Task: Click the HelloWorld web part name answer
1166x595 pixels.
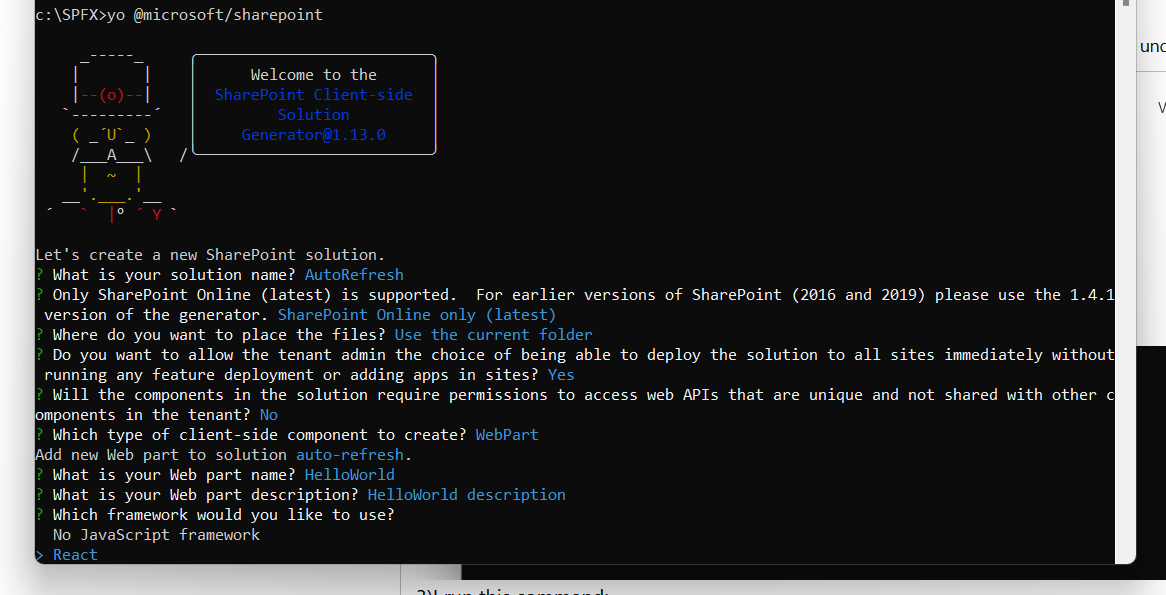Action: (x=350, y=475)
